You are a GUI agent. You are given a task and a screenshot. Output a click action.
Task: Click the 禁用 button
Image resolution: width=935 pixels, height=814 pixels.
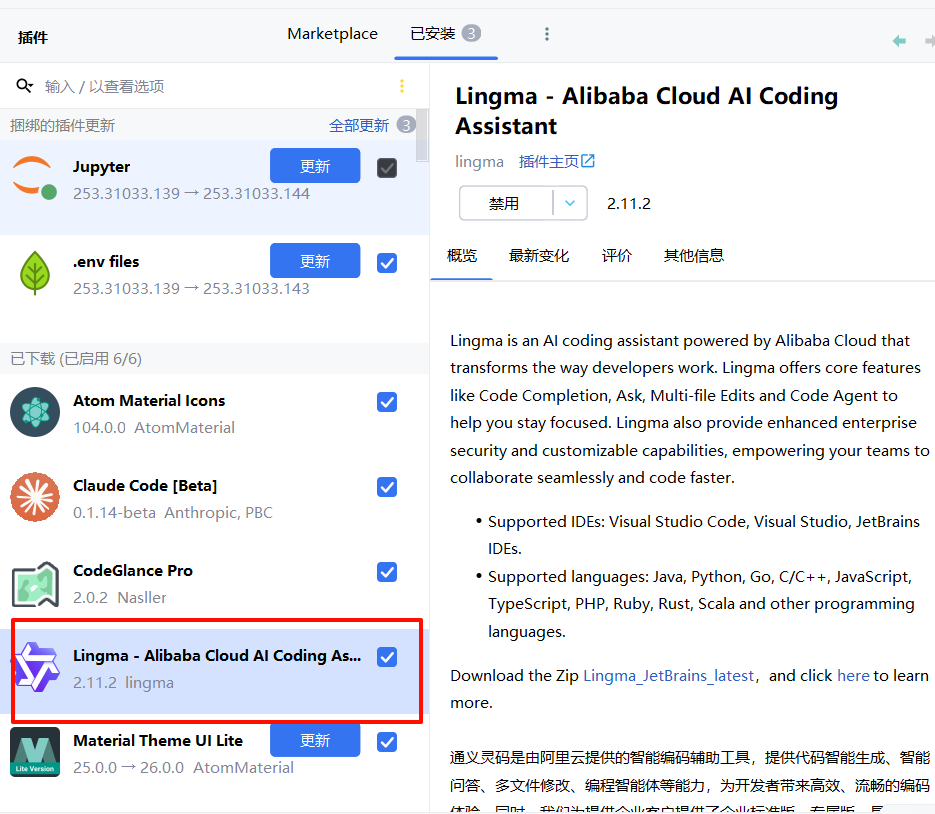point(505,203)
